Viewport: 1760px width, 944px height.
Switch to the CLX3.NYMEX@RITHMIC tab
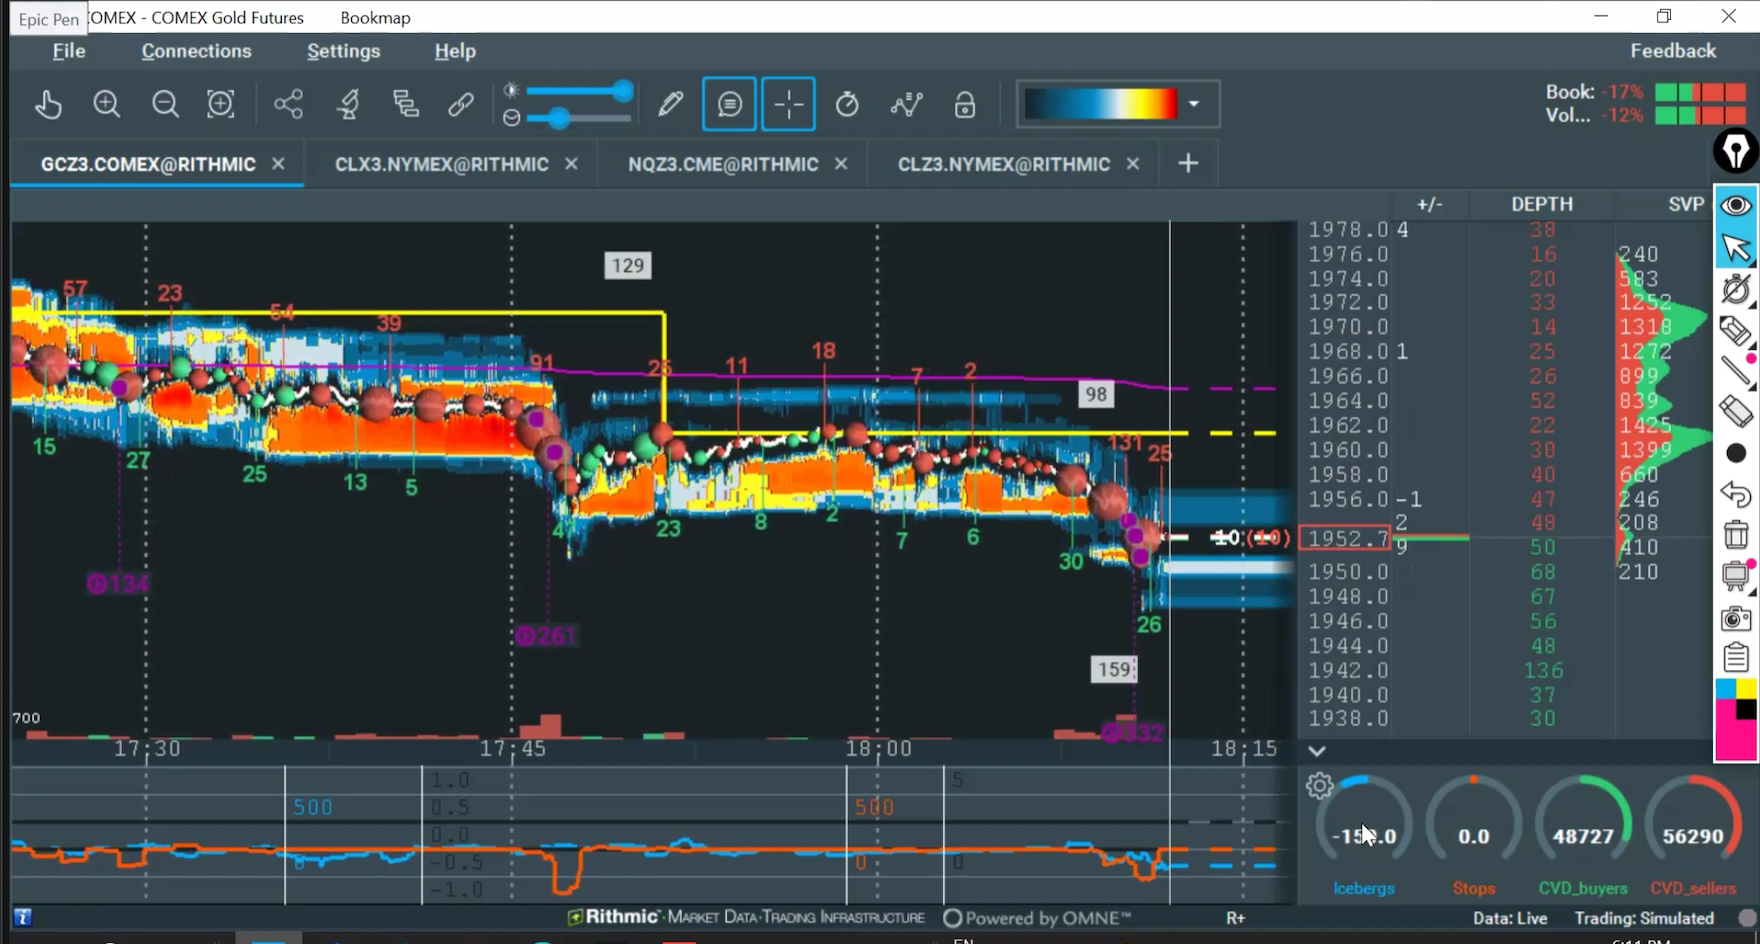[x=441, y=164]
